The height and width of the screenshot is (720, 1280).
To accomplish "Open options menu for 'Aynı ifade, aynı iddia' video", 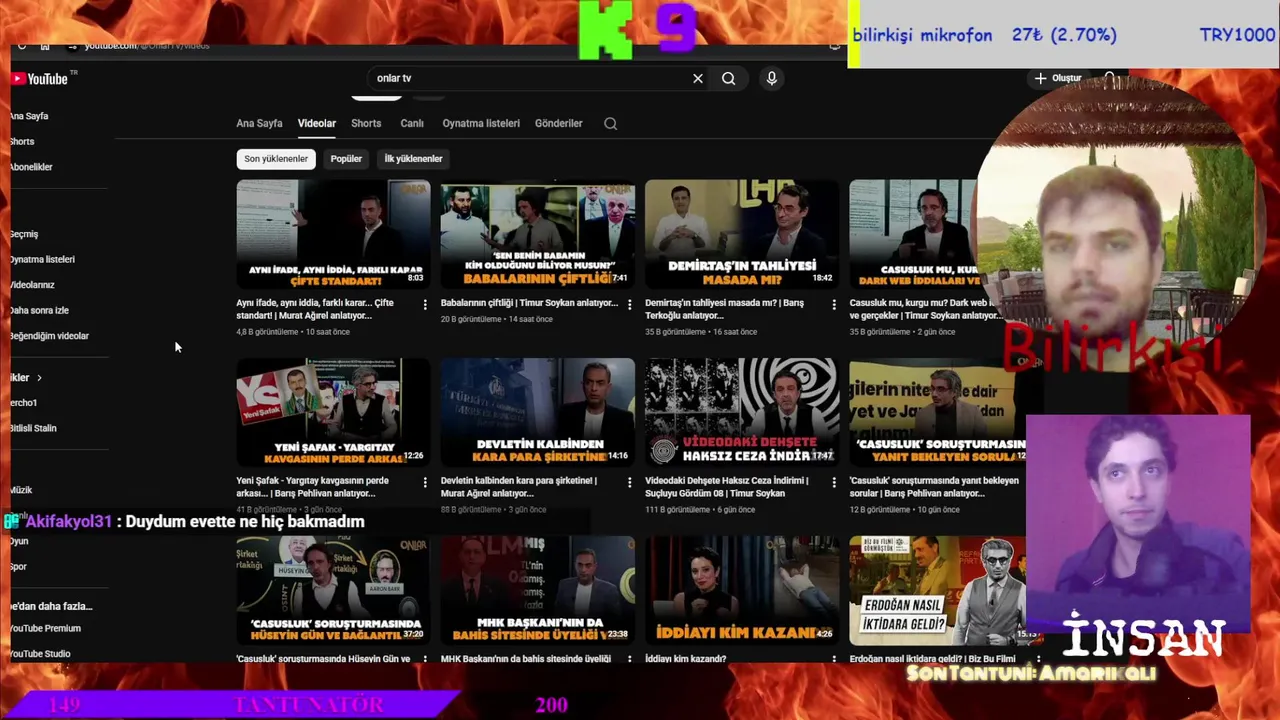I will pos(425,304).
